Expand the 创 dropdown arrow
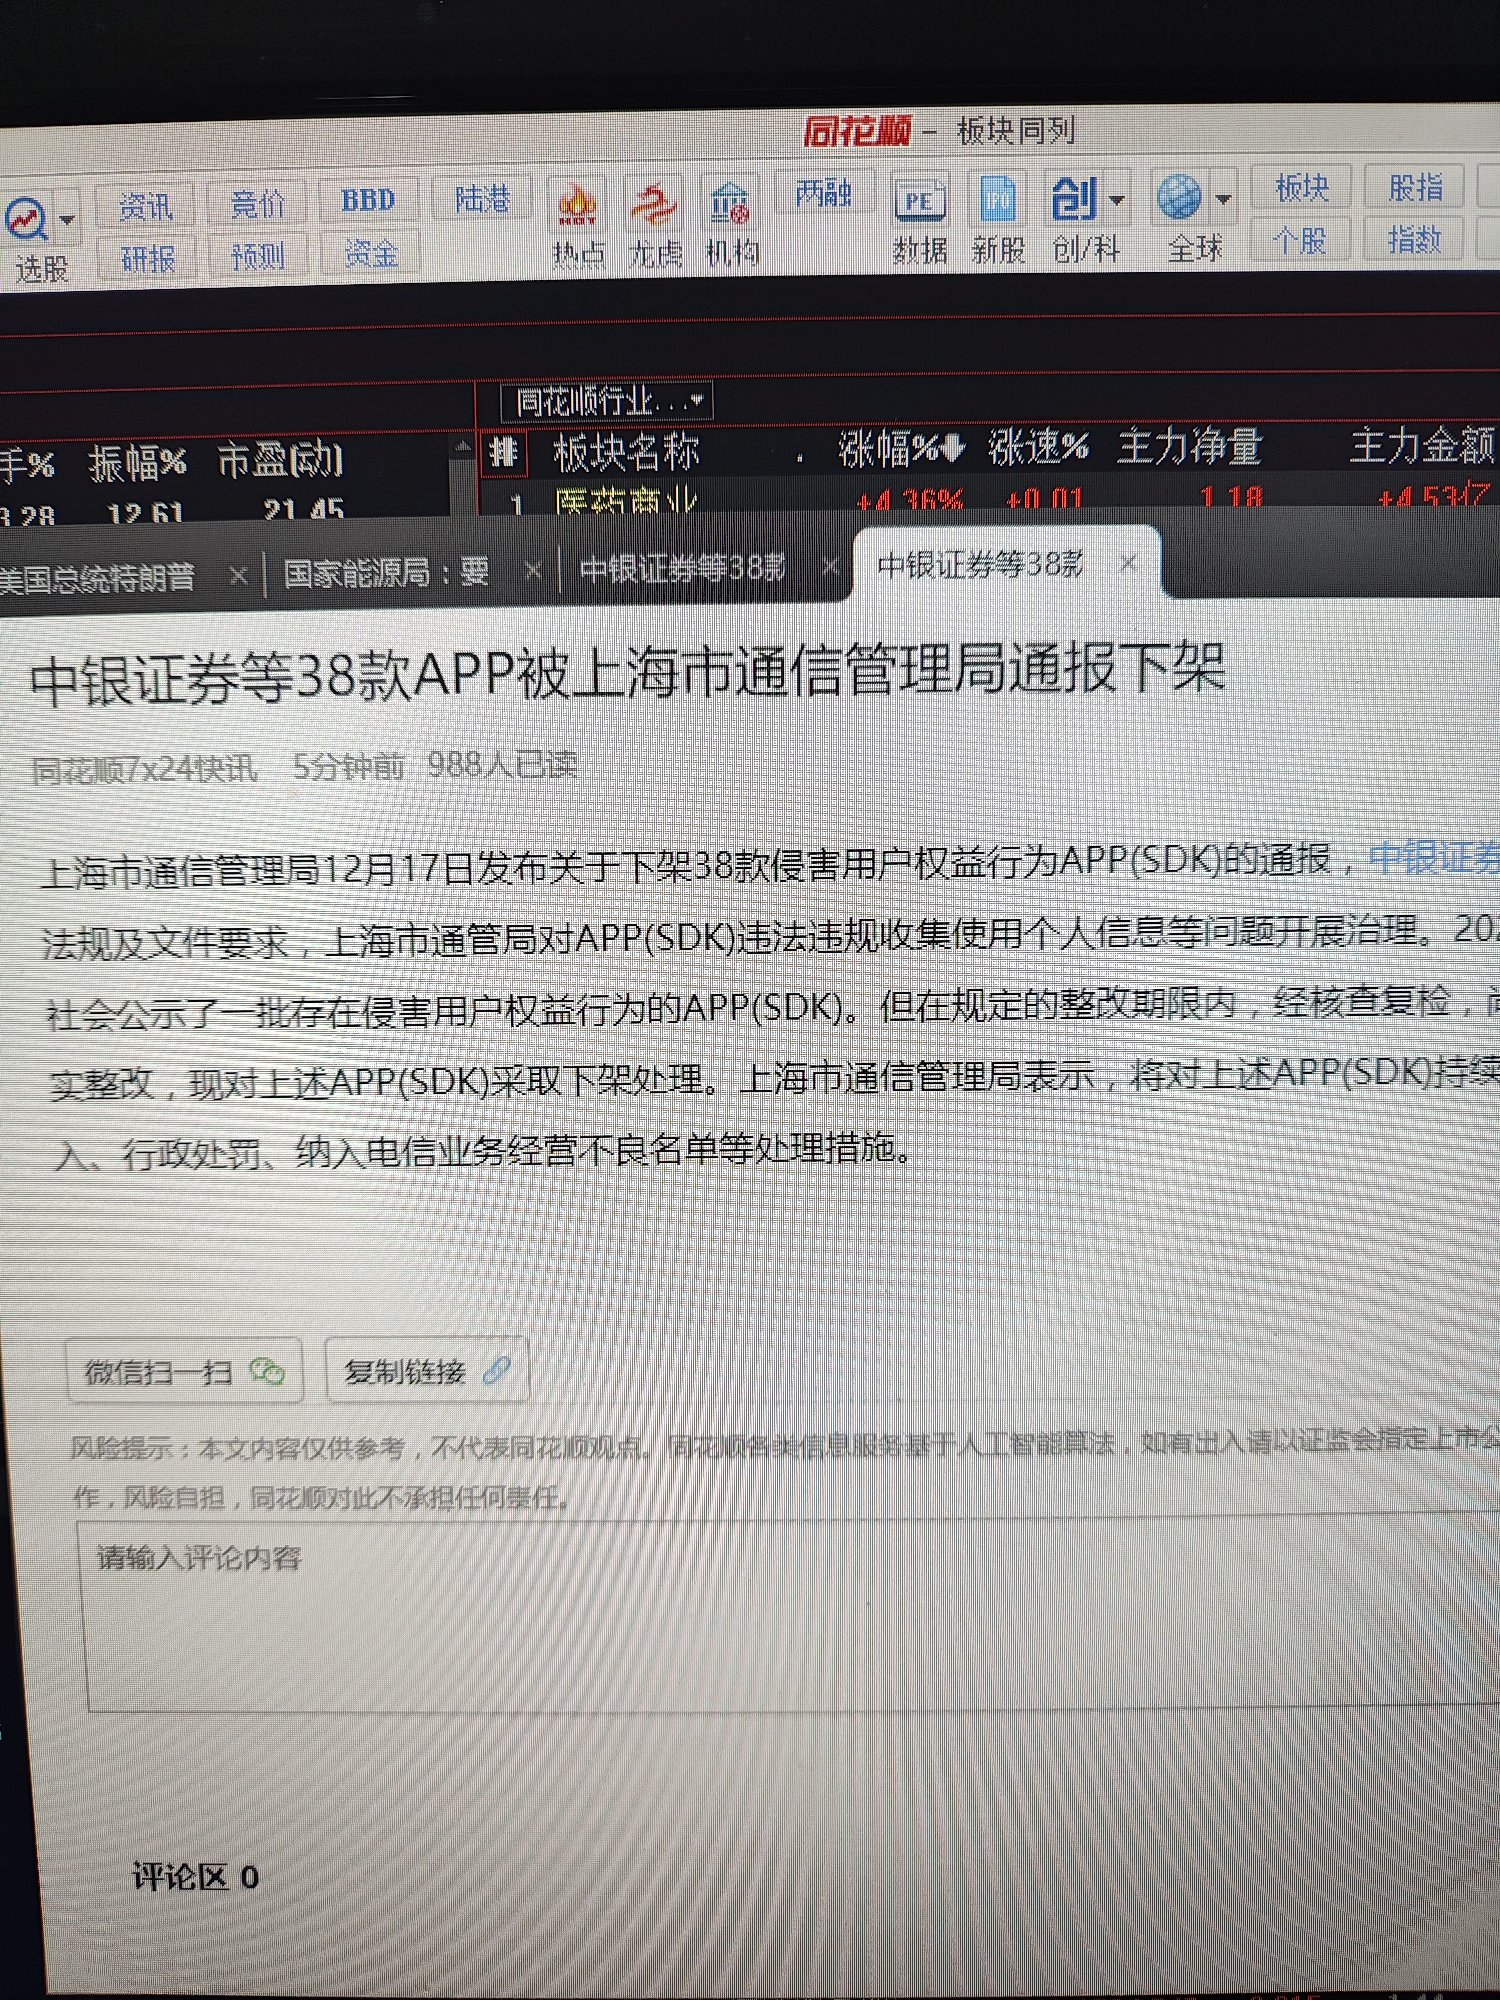 [x=1117, y=199]
